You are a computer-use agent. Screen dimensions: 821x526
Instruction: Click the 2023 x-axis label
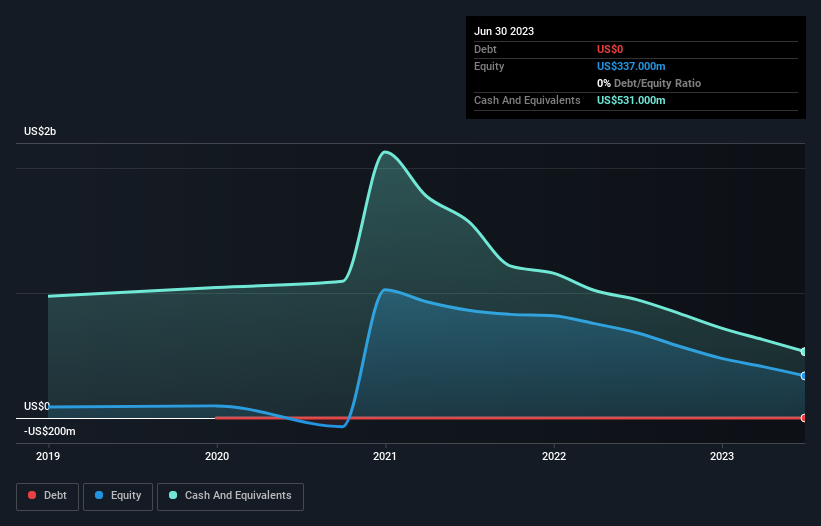pyautogui.click(x=722, y=456)
